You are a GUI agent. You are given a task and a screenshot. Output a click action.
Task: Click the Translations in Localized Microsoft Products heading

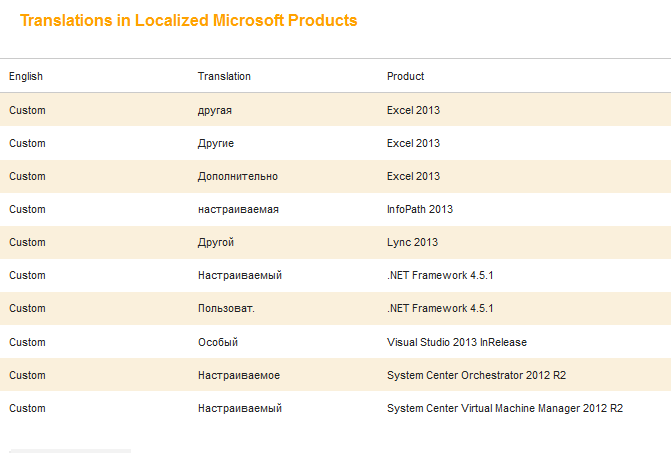pos(188,21)
